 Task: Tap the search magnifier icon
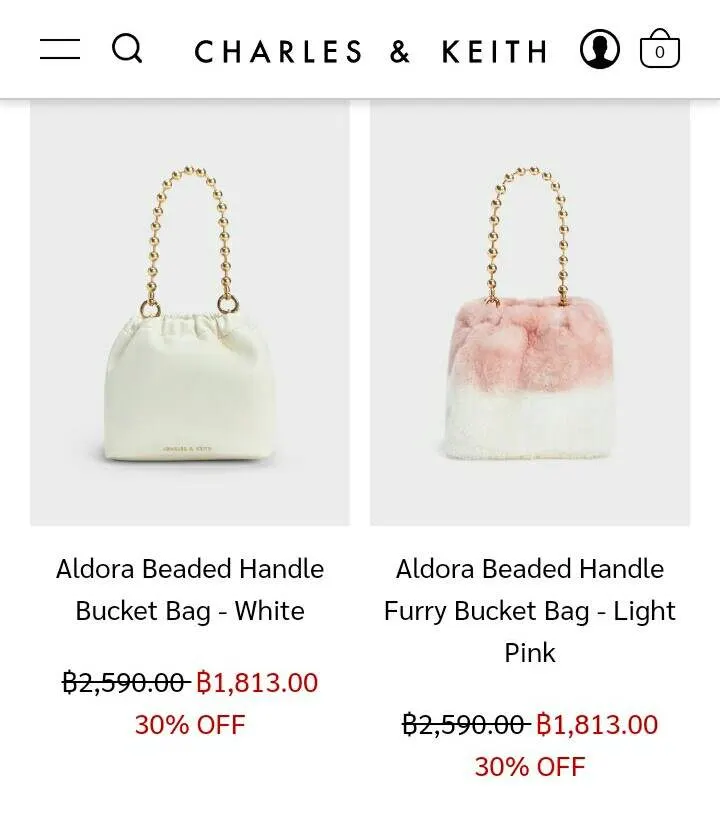(x=127, y=48)
